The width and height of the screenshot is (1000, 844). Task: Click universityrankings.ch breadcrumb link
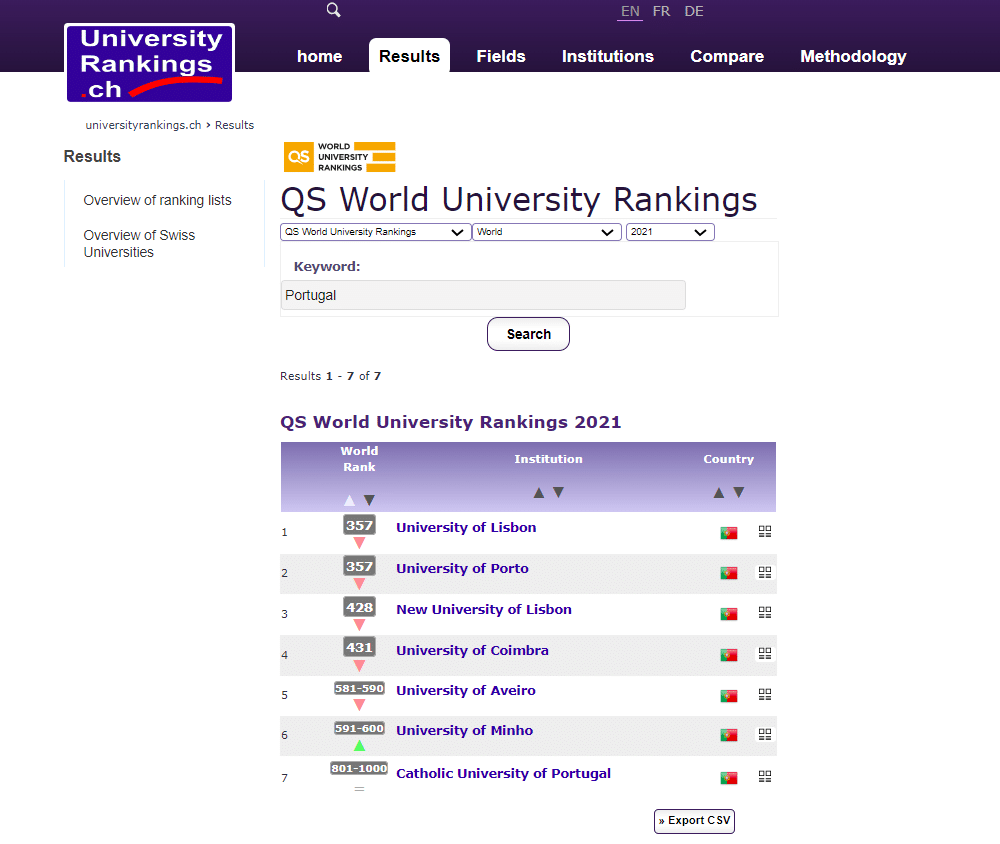[143, 125]
